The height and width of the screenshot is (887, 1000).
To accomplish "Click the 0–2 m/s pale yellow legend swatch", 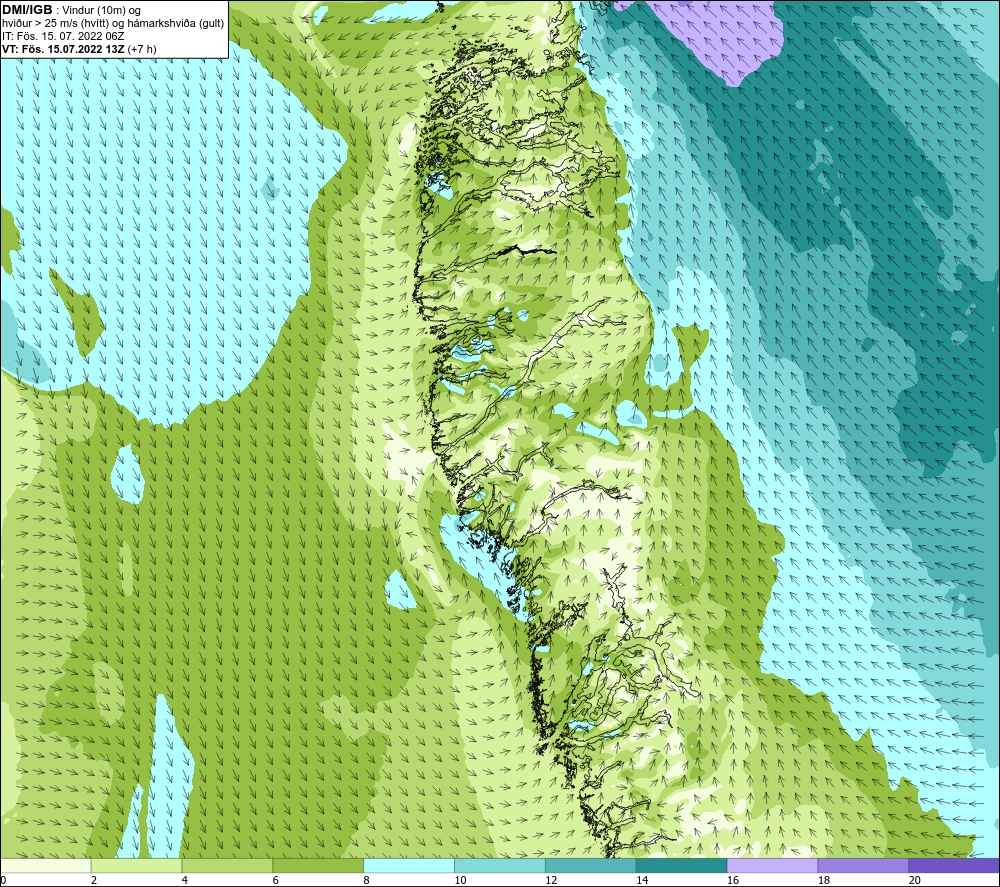I will tap(46, 866).
